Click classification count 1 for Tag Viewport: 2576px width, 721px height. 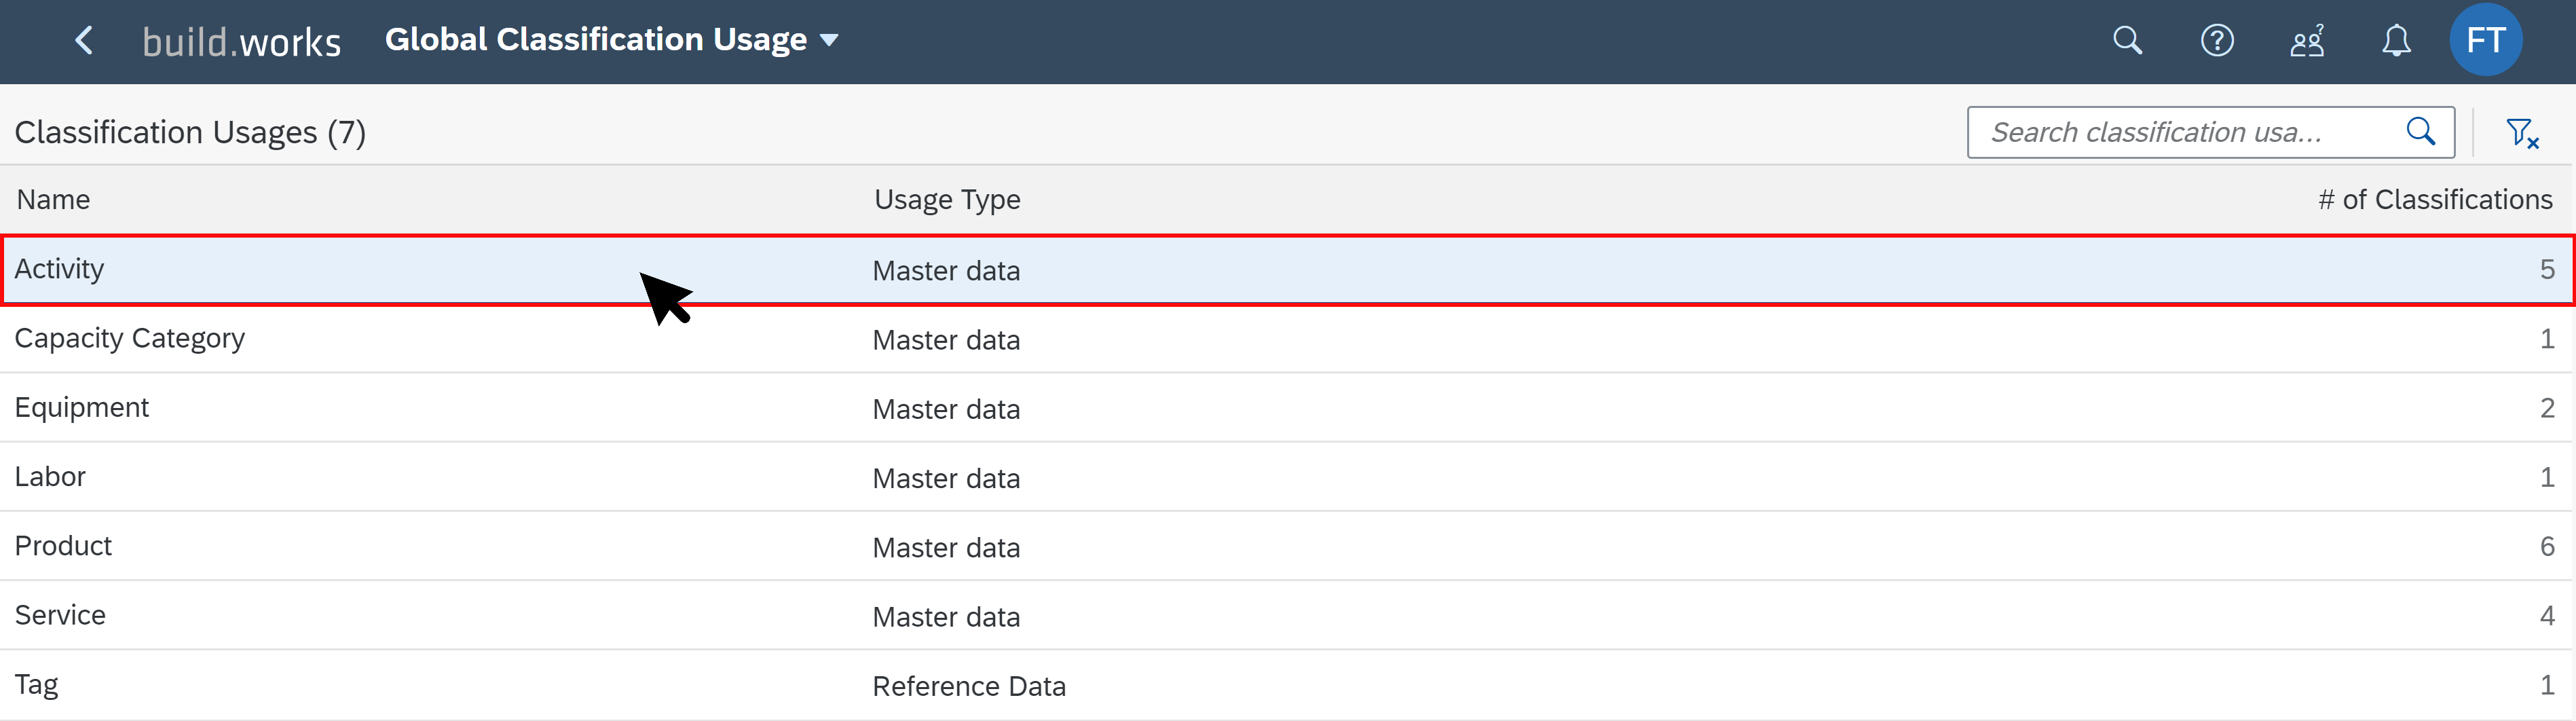point(2547,685)
